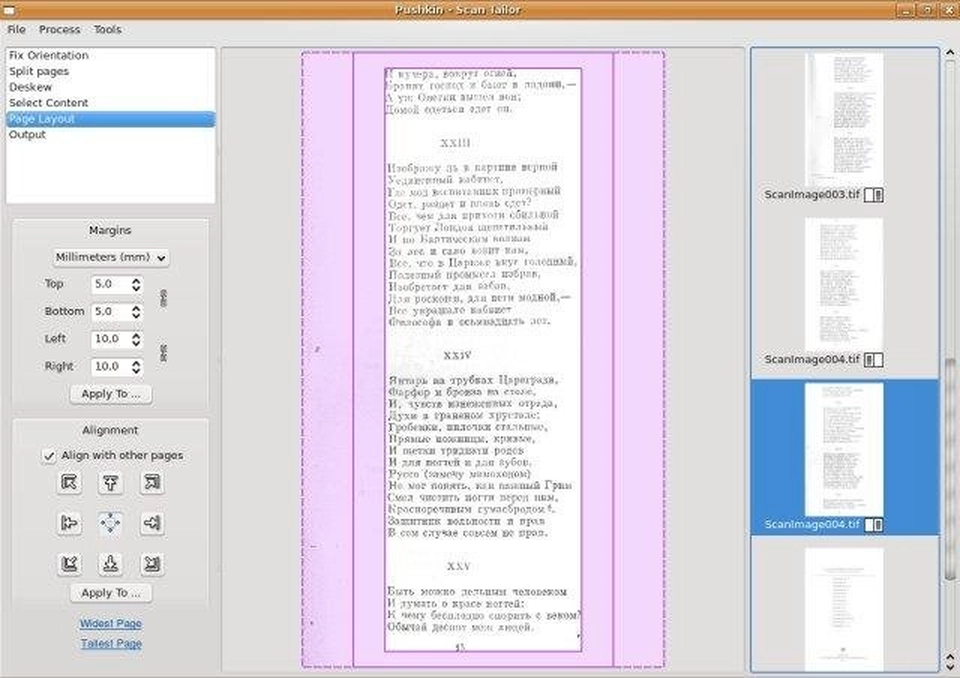Select middle-left alignment icon
The width and height of the screenshot is (960, 678).
[x=69, y=523]
